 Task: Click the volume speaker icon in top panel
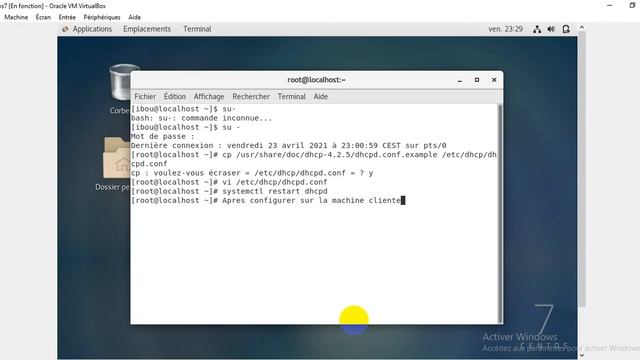click(551, 29)
